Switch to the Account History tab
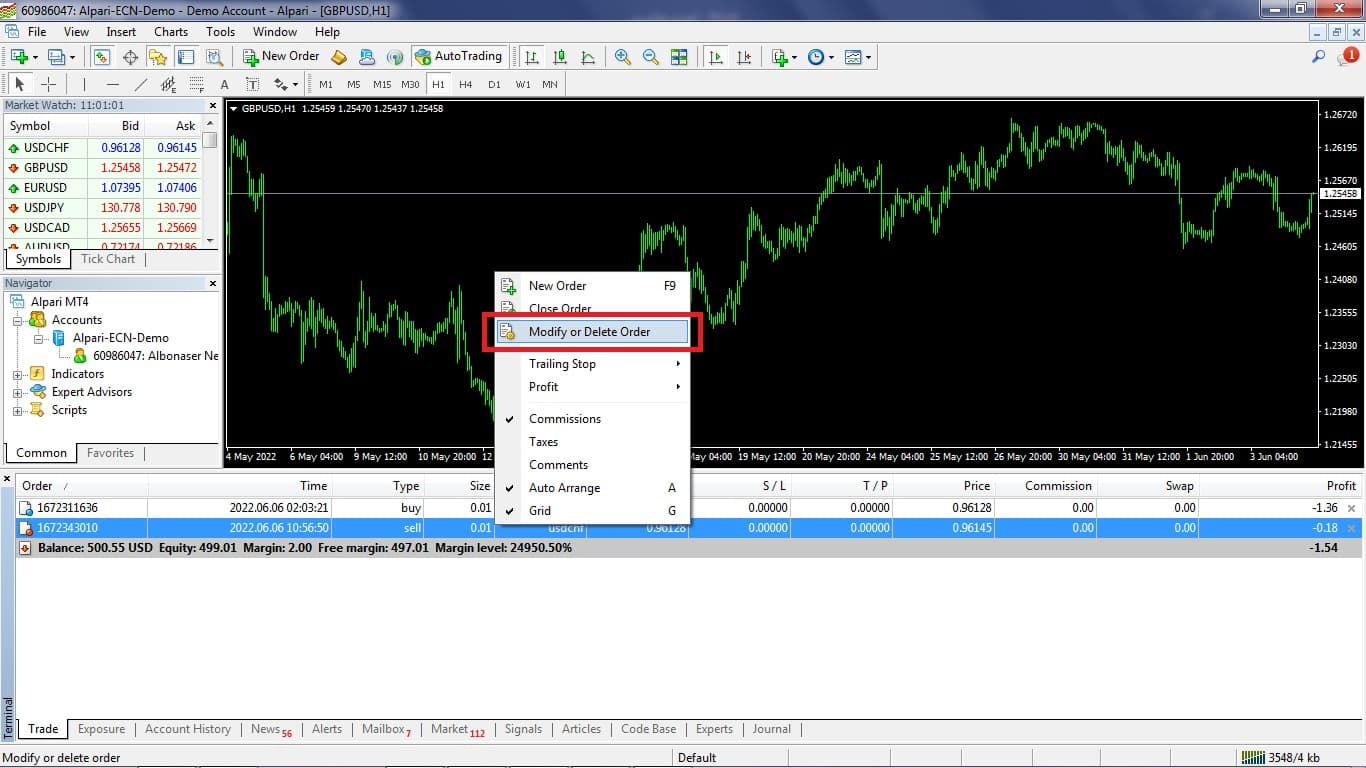Viewport: 1366px width, 768px height. (x=188, y=729)
